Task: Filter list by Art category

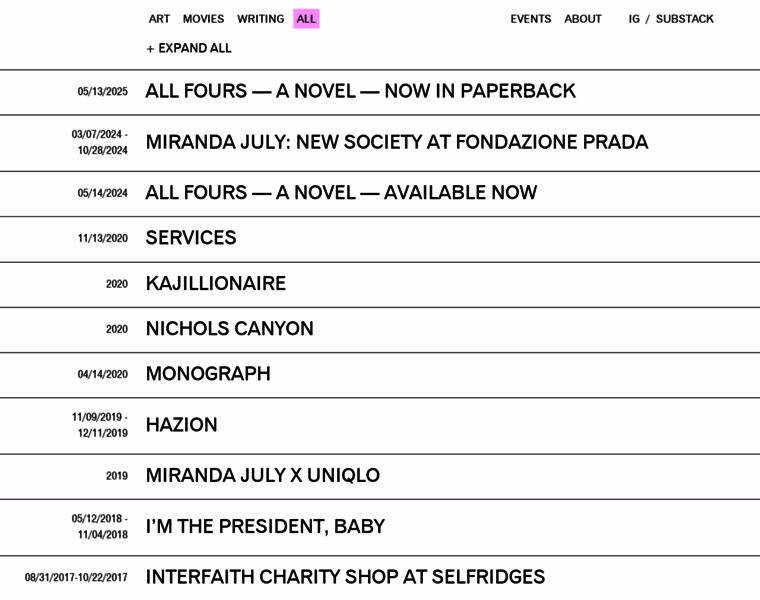Action: click(159, 19)
